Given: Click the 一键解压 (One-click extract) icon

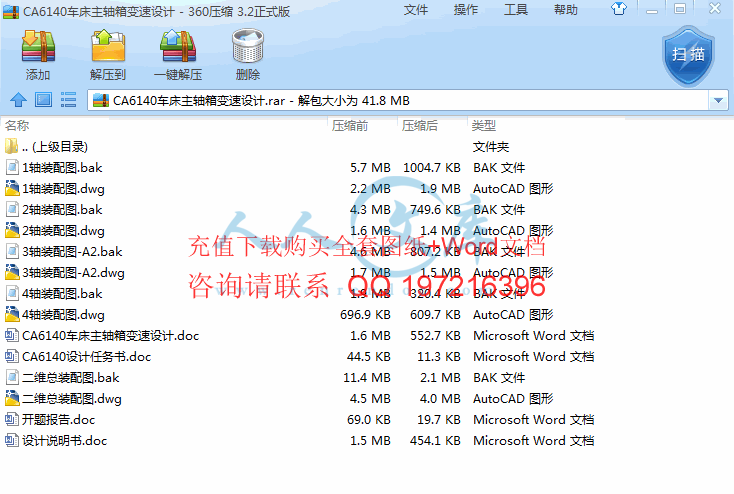Looking at the screenshot, I should (178, 46).
